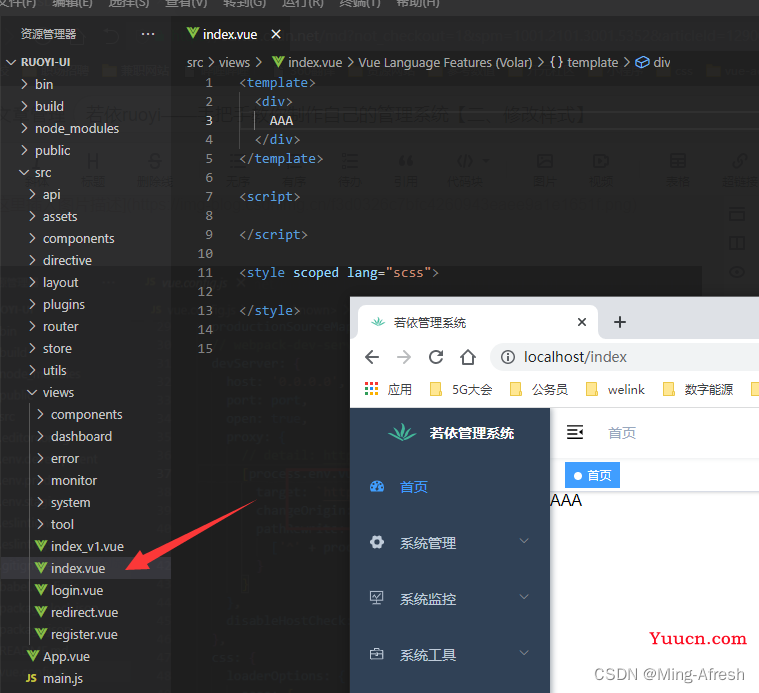The width and height of the screenshot is (759, 693).
Task: Click the explorer more actions ellipsis
Action: pos(148,34)
